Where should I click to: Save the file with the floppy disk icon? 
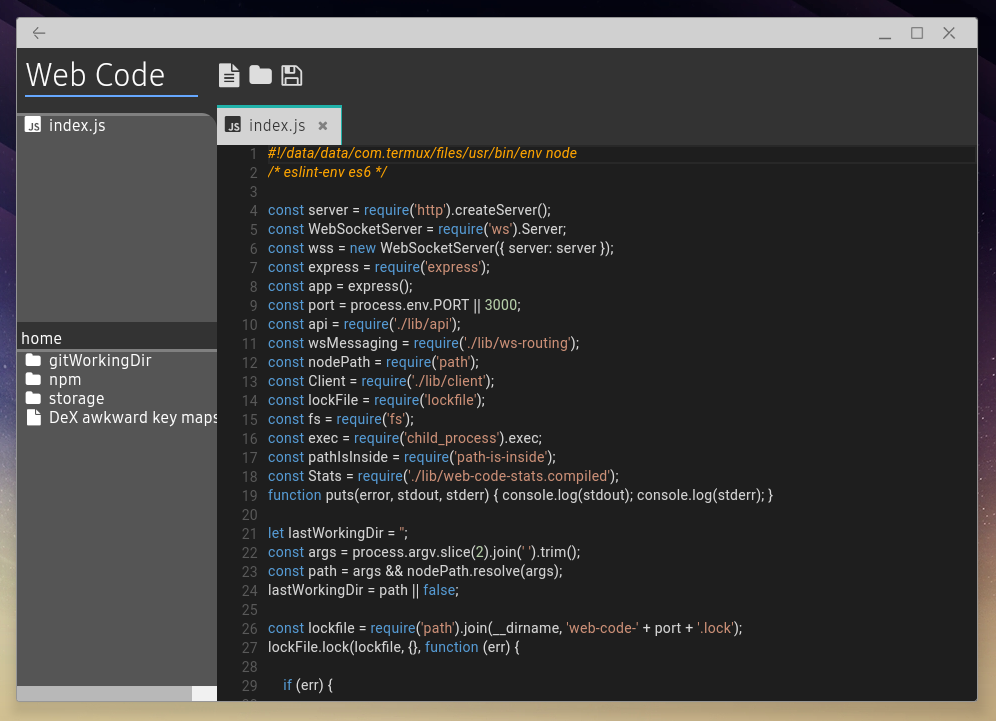pyautogui.click(x=291, y=75)
